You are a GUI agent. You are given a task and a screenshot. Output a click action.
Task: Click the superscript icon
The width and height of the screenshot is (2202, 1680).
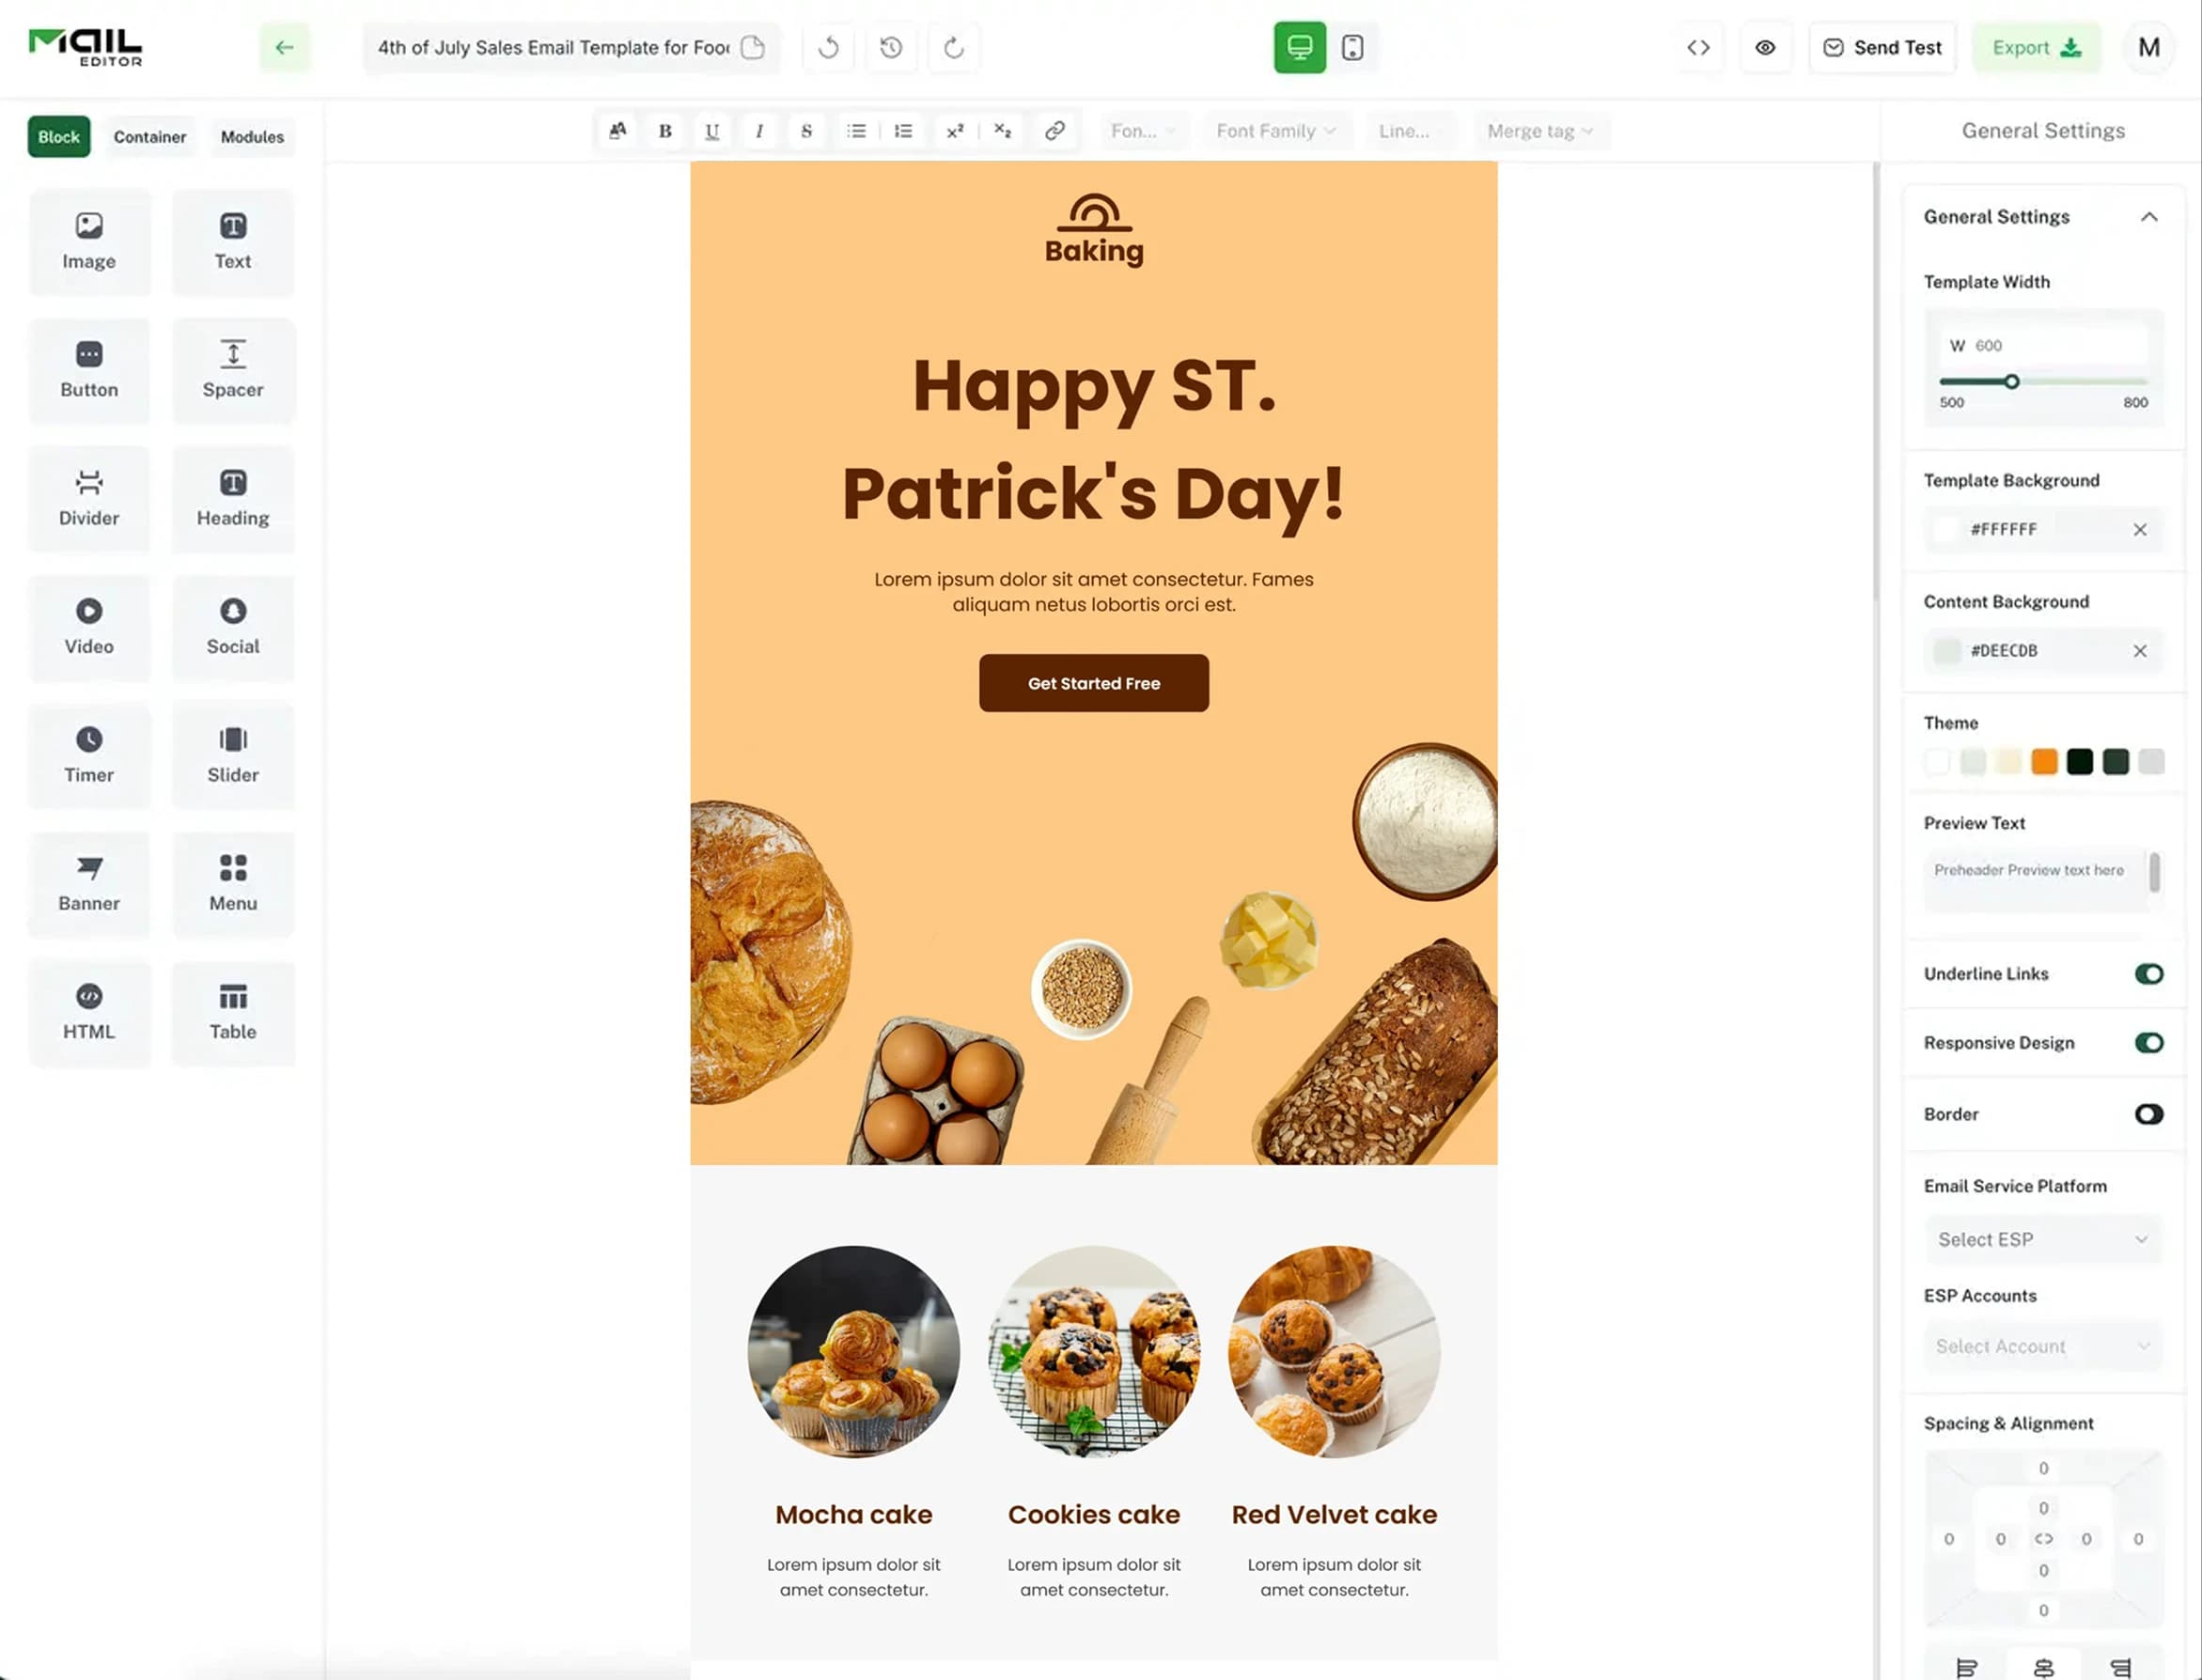(x=955, y=131)
